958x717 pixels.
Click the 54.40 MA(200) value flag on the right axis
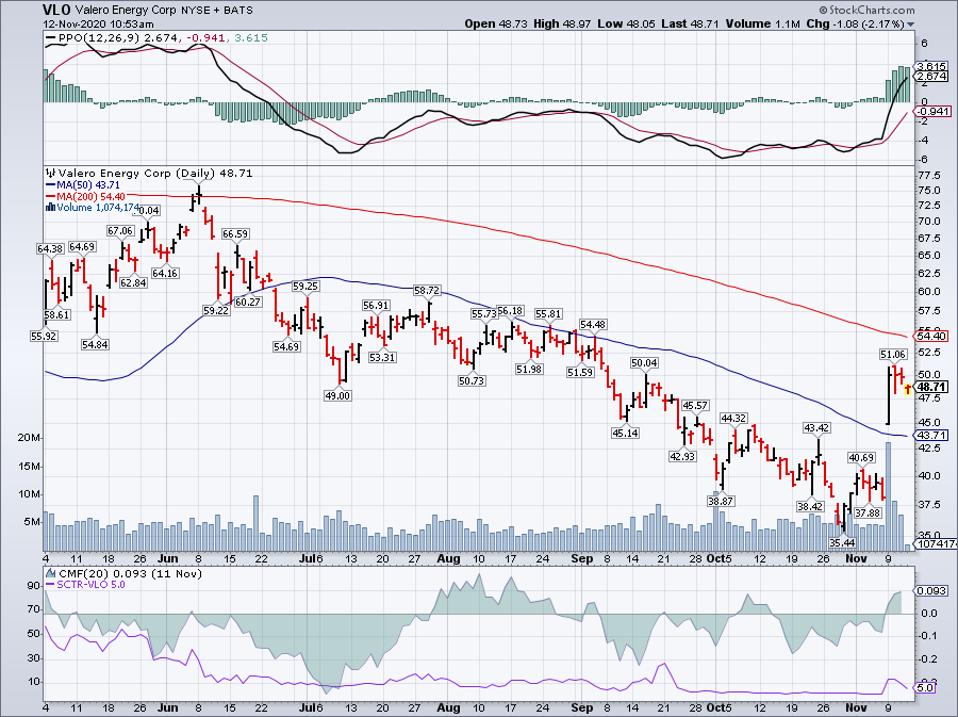click(x=931, y=336)
